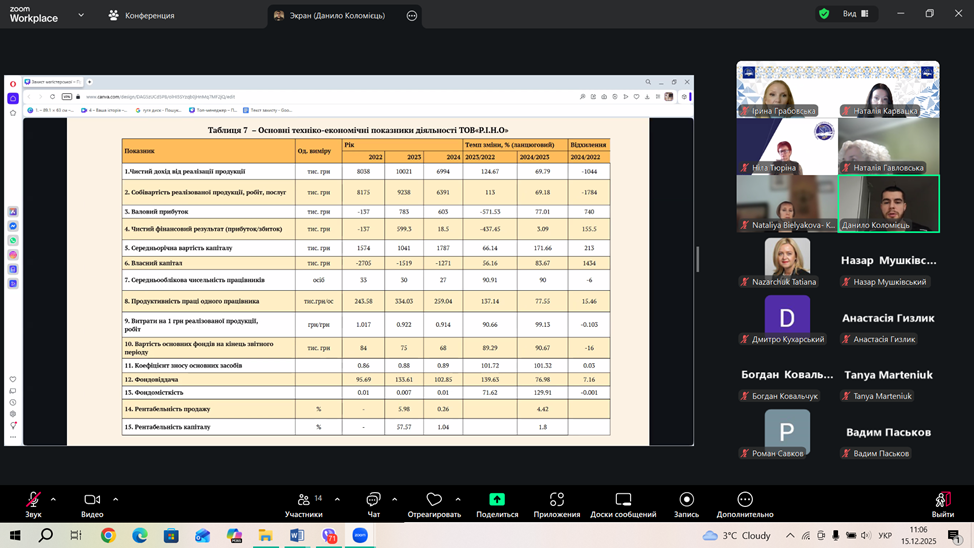Open the Приложения apps icon
The height and width of the screenshot is (548, 974).
pos(556,500)
